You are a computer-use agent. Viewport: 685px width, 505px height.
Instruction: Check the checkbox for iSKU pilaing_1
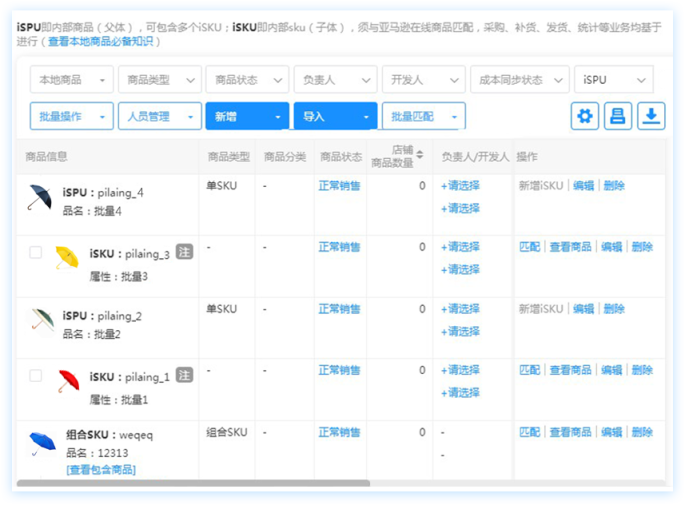coord(36,376)
